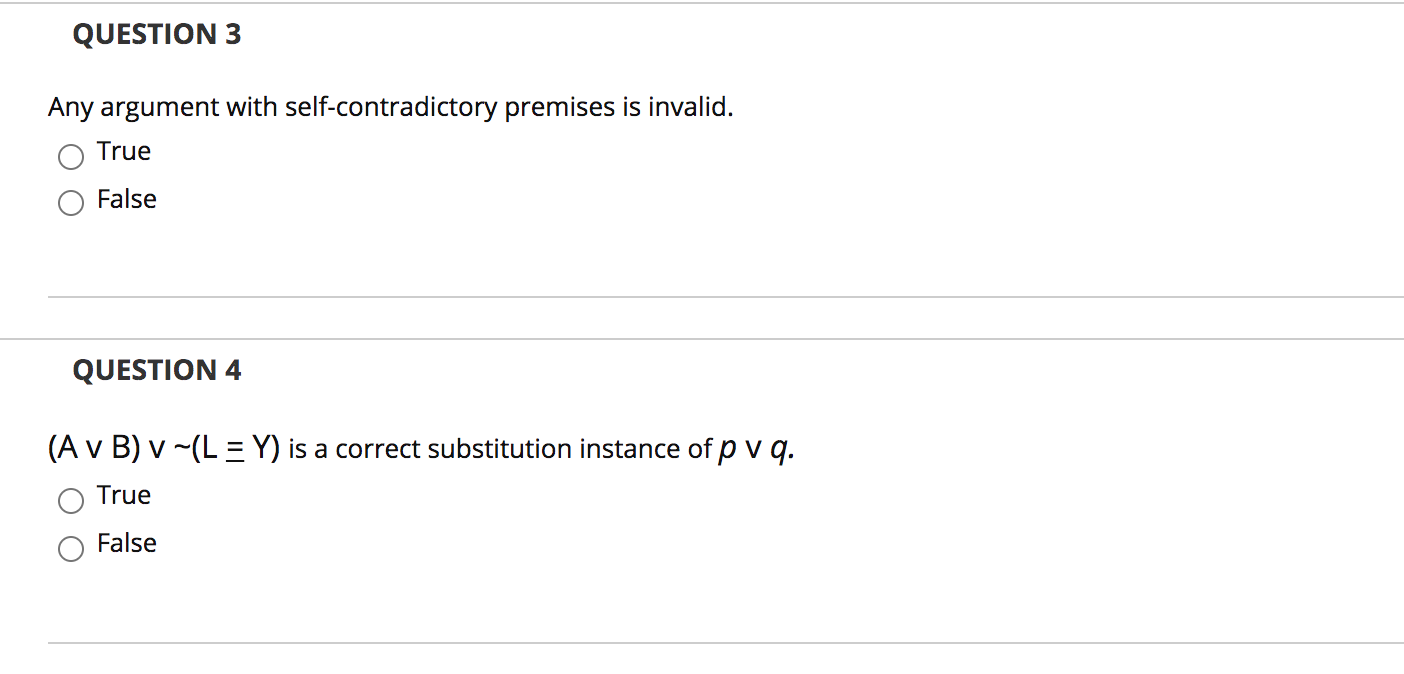Click the True label under Question 3
The width and height of the screenshot is (1404, 674).
[123, 151]
